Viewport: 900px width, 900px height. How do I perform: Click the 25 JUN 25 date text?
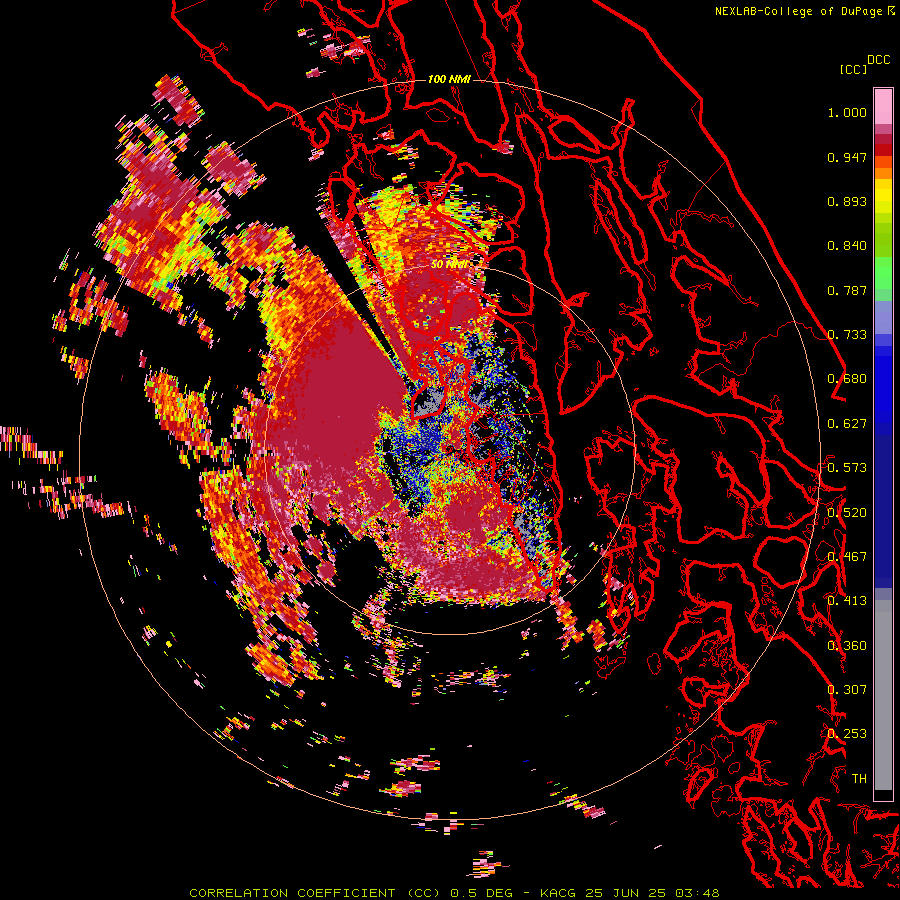(626, 893)
